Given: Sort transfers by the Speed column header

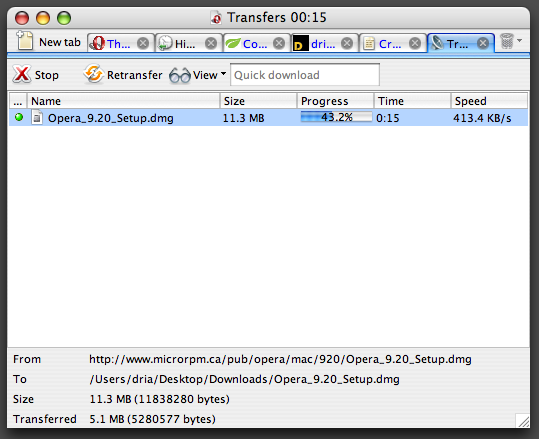Looking at the screenshot, I should [489, 101].
